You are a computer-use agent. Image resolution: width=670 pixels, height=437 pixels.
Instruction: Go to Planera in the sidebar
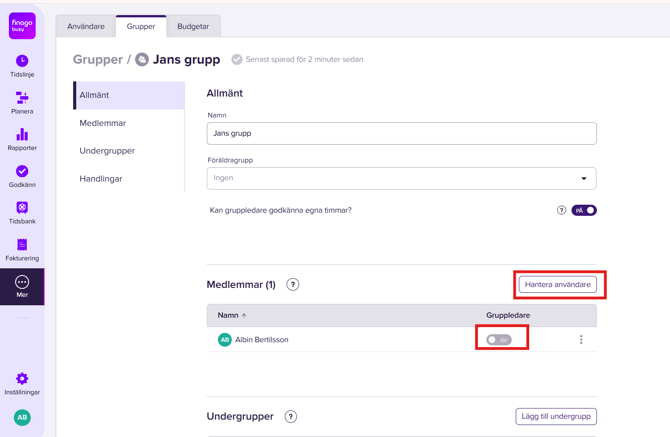[22, 103]
